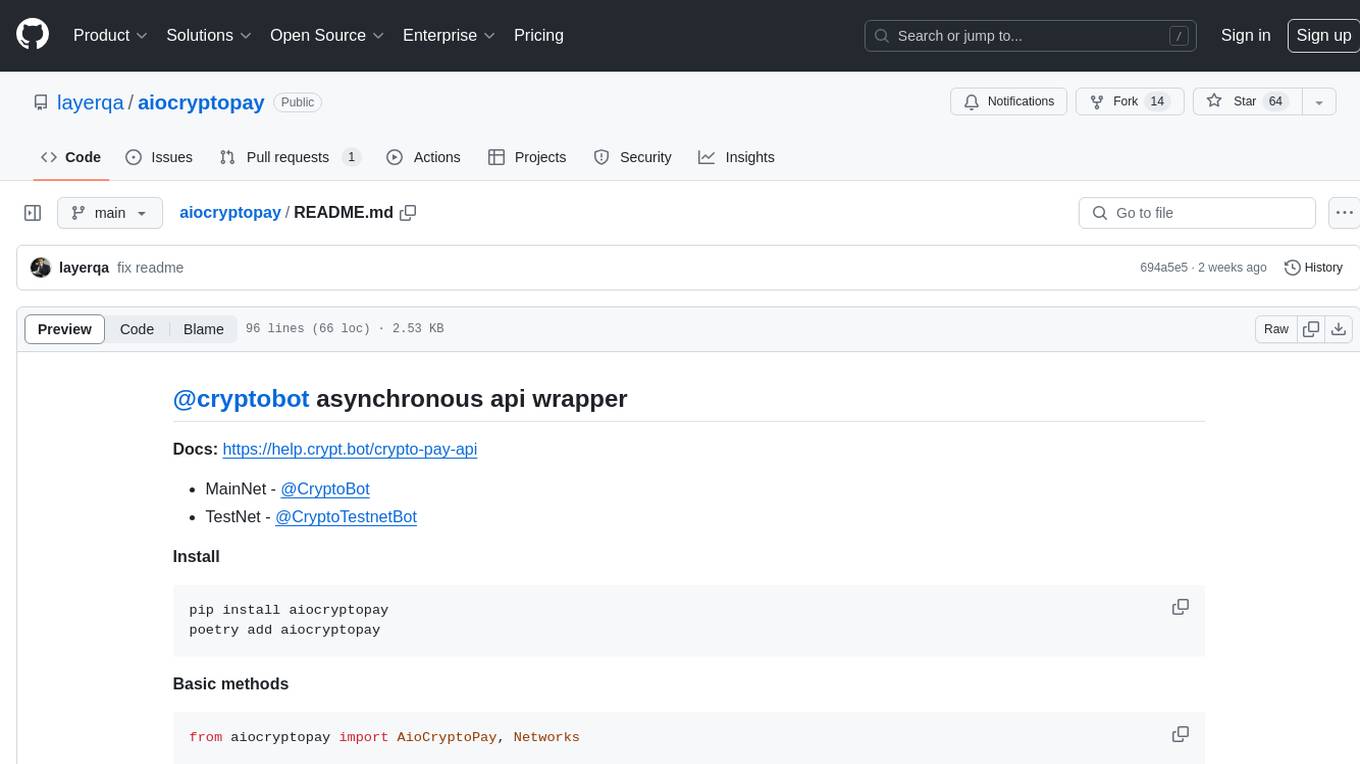Open the @CryptoTestnetBot link
This screenshot has width=1360, height=764.
point(346,517)
